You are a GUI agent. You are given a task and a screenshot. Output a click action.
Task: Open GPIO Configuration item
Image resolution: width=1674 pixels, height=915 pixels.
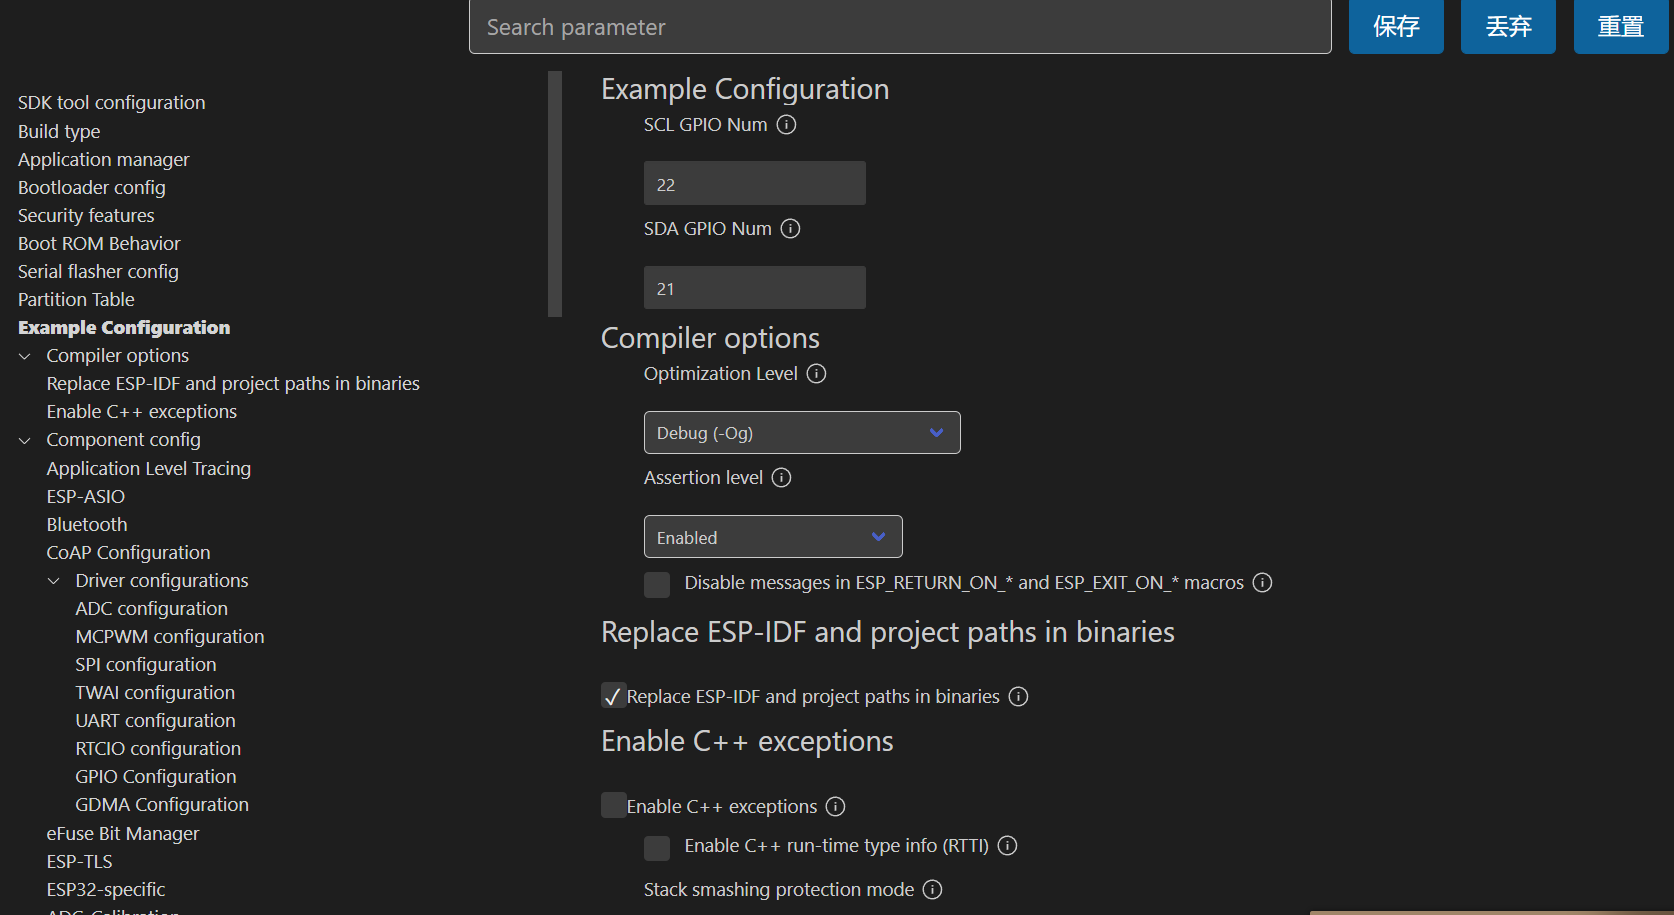156,777
